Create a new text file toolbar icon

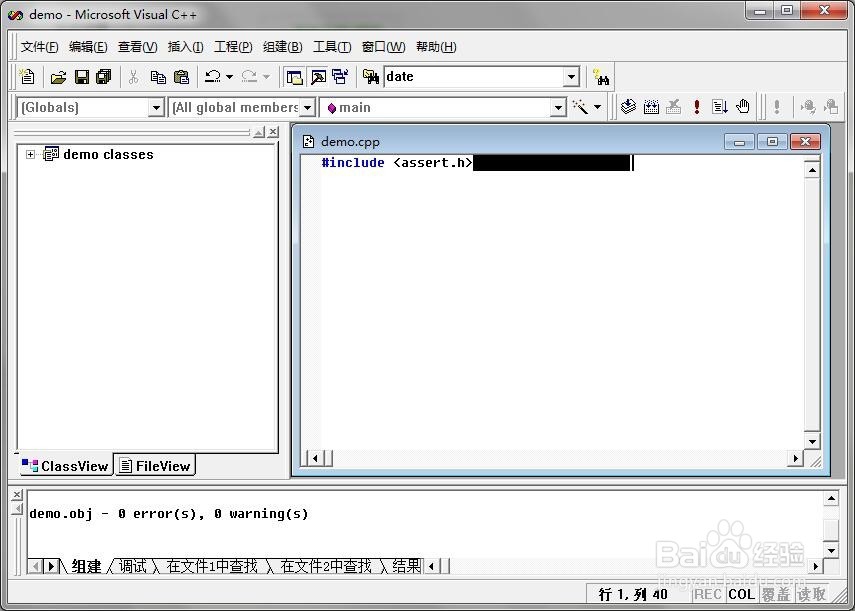coord(27,77)
